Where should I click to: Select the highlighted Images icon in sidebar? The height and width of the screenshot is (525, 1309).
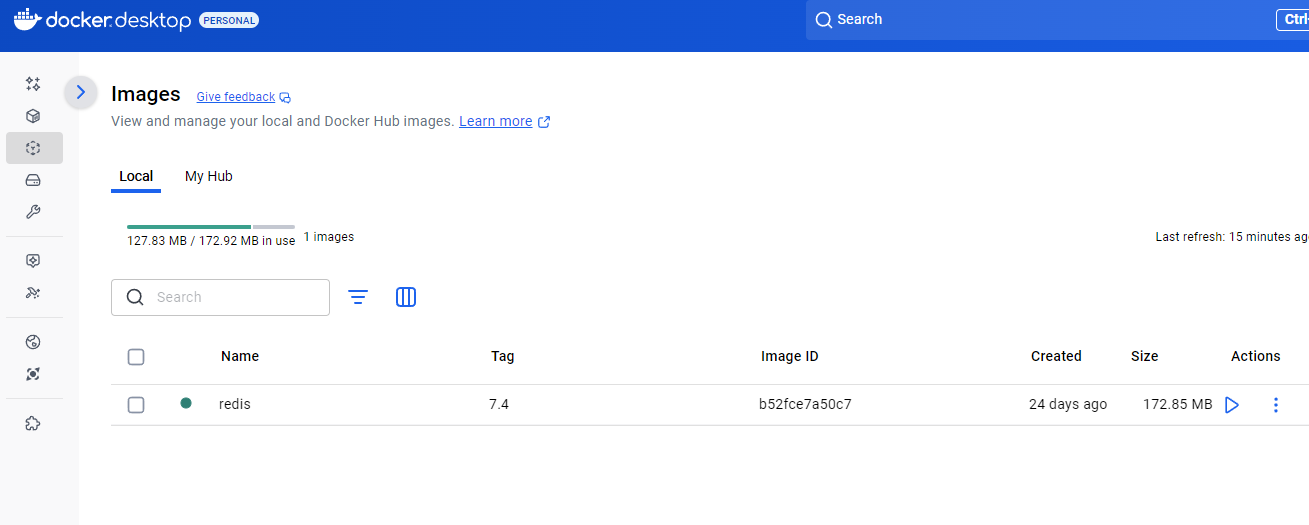(34, 148)
